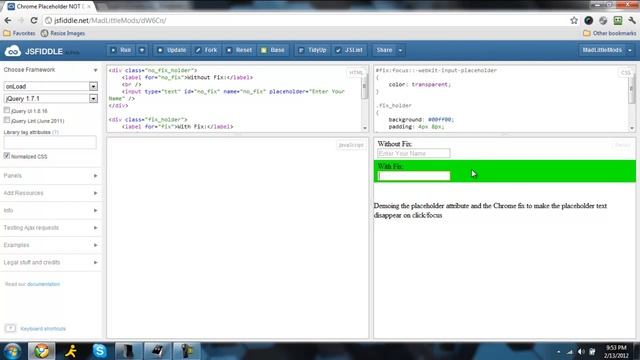Expand Legal stuff and credits section
Screen dimensions: 640x360
50,262
